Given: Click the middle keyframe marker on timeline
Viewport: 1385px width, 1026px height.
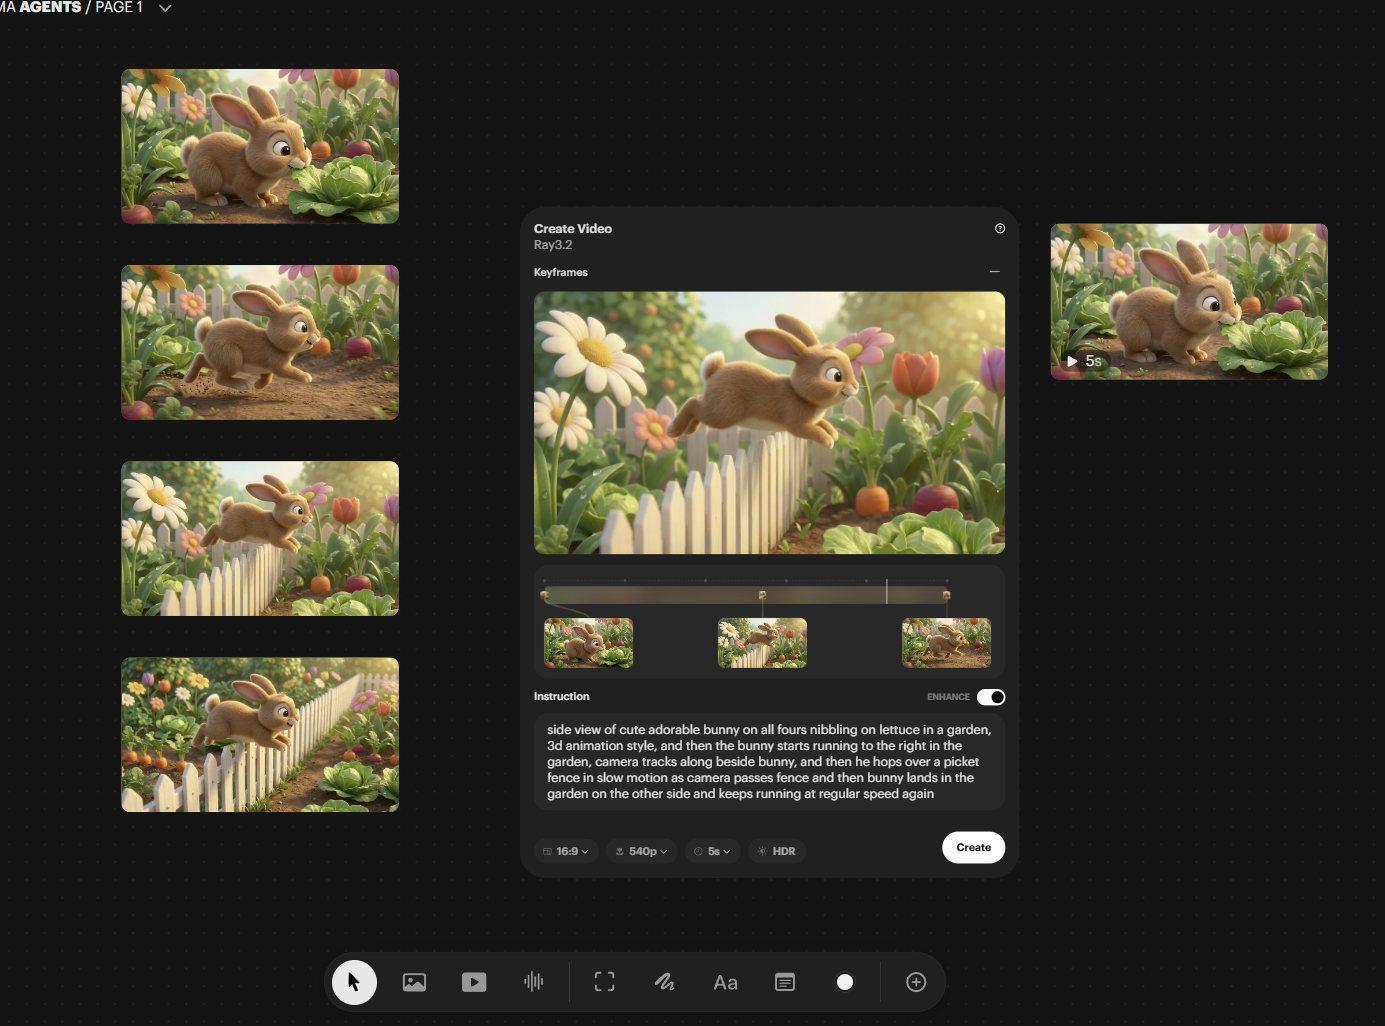Looking at the screenshot, I should (x=762, y=595).
